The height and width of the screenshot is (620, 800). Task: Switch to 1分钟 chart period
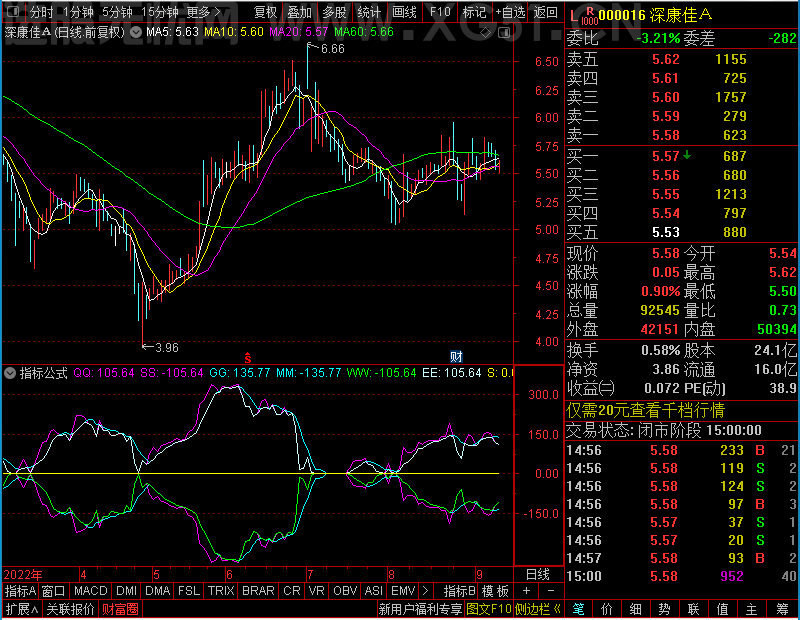point(78,11)
